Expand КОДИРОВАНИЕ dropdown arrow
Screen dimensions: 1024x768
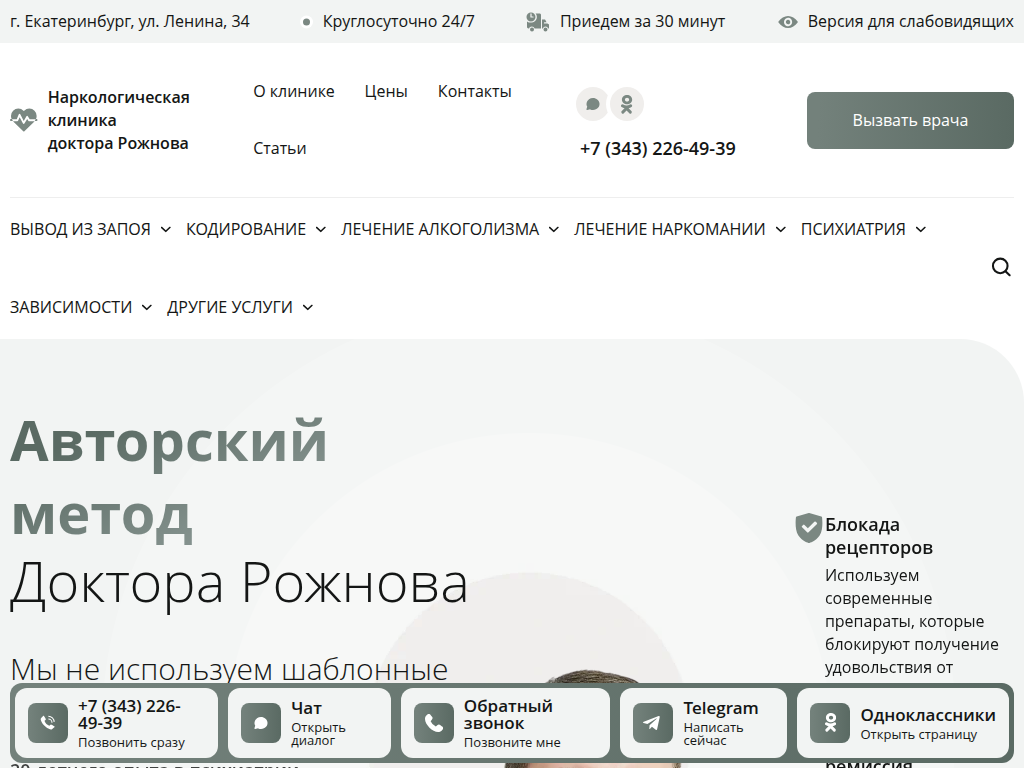tap(321, 229)
